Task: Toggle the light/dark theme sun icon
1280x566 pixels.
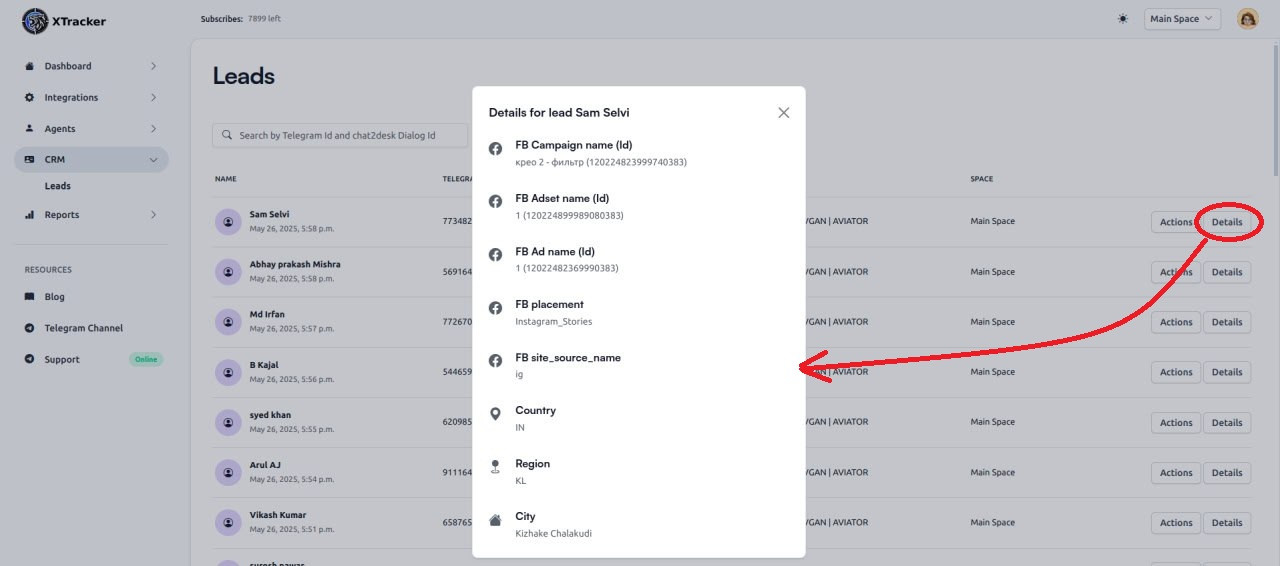Action: pyautogui.click(x=1123, y=19)
